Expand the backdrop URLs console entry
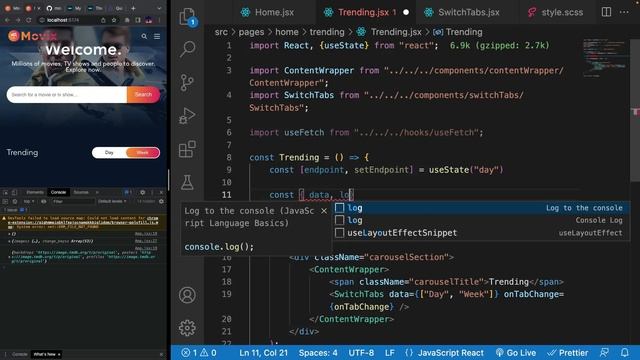640x360 pixels. [9, 257]
